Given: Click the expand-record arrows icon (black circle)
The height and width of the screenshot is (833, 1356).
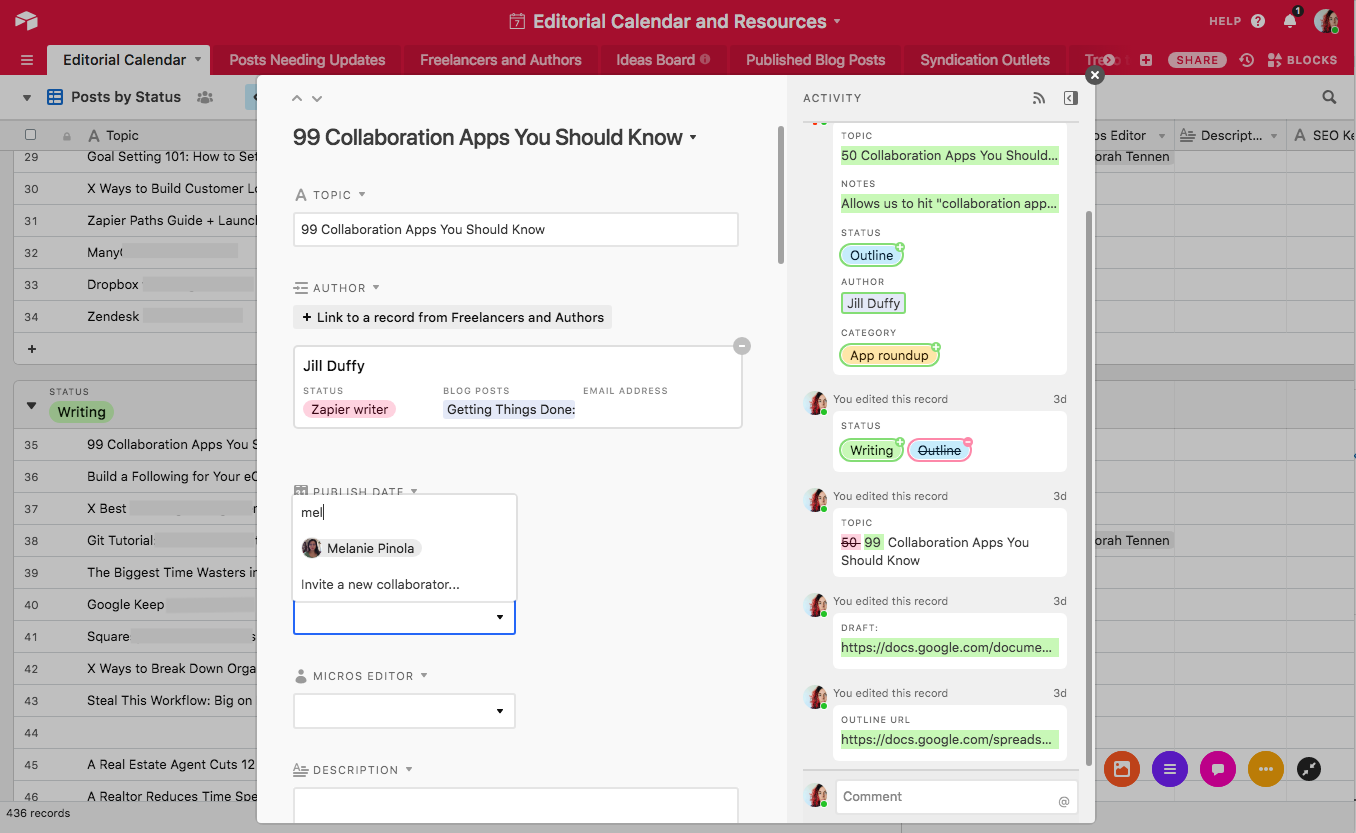Looking at the screenshot, I should tap(1308, 769).
